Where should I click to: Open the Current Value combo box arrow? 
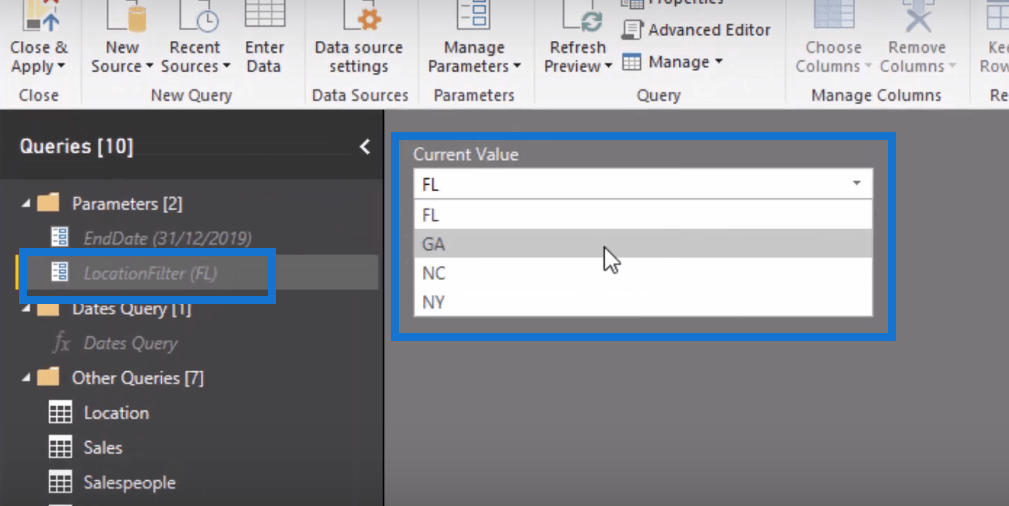tap(856, 183)
